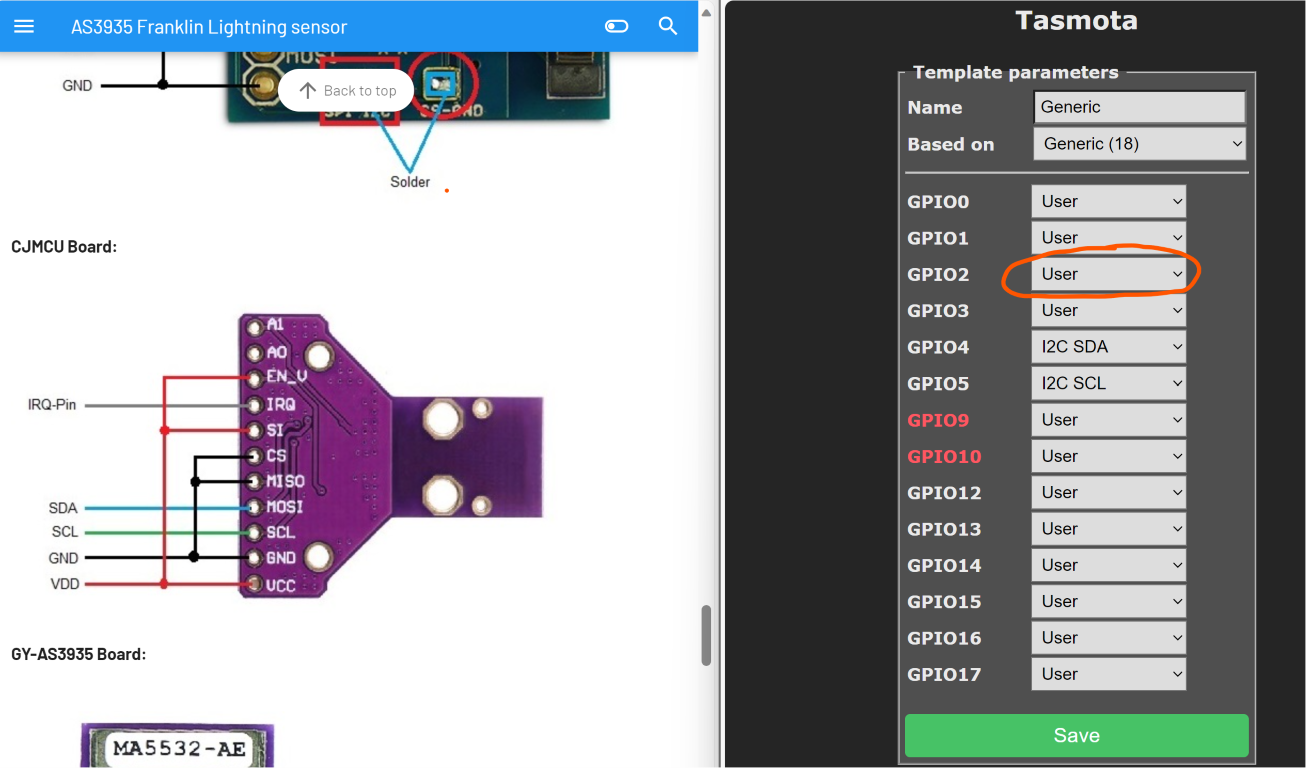Screen dimensions: 1306x768
Task: Open the GPIO5 I2C SCL dropdown
Action: coord(1108,383)
